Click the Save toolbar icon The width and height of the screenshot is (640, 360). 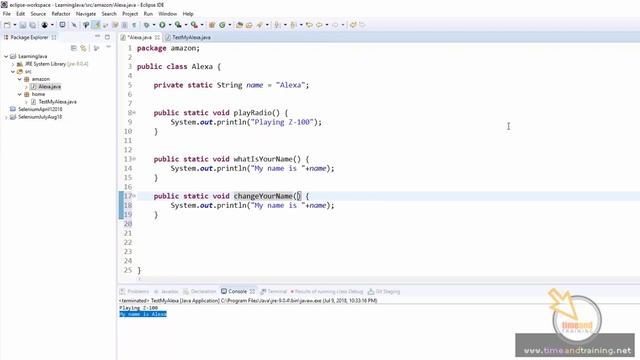coord(23,25)
